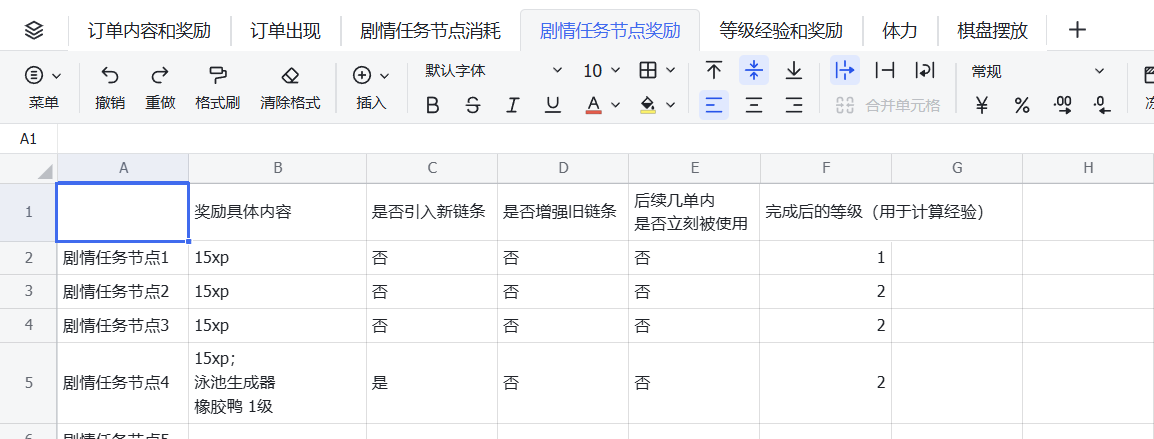Open the font color dropdown arrow
The width and height of the screenshot is (1154, 439).
tap(615, 105)
